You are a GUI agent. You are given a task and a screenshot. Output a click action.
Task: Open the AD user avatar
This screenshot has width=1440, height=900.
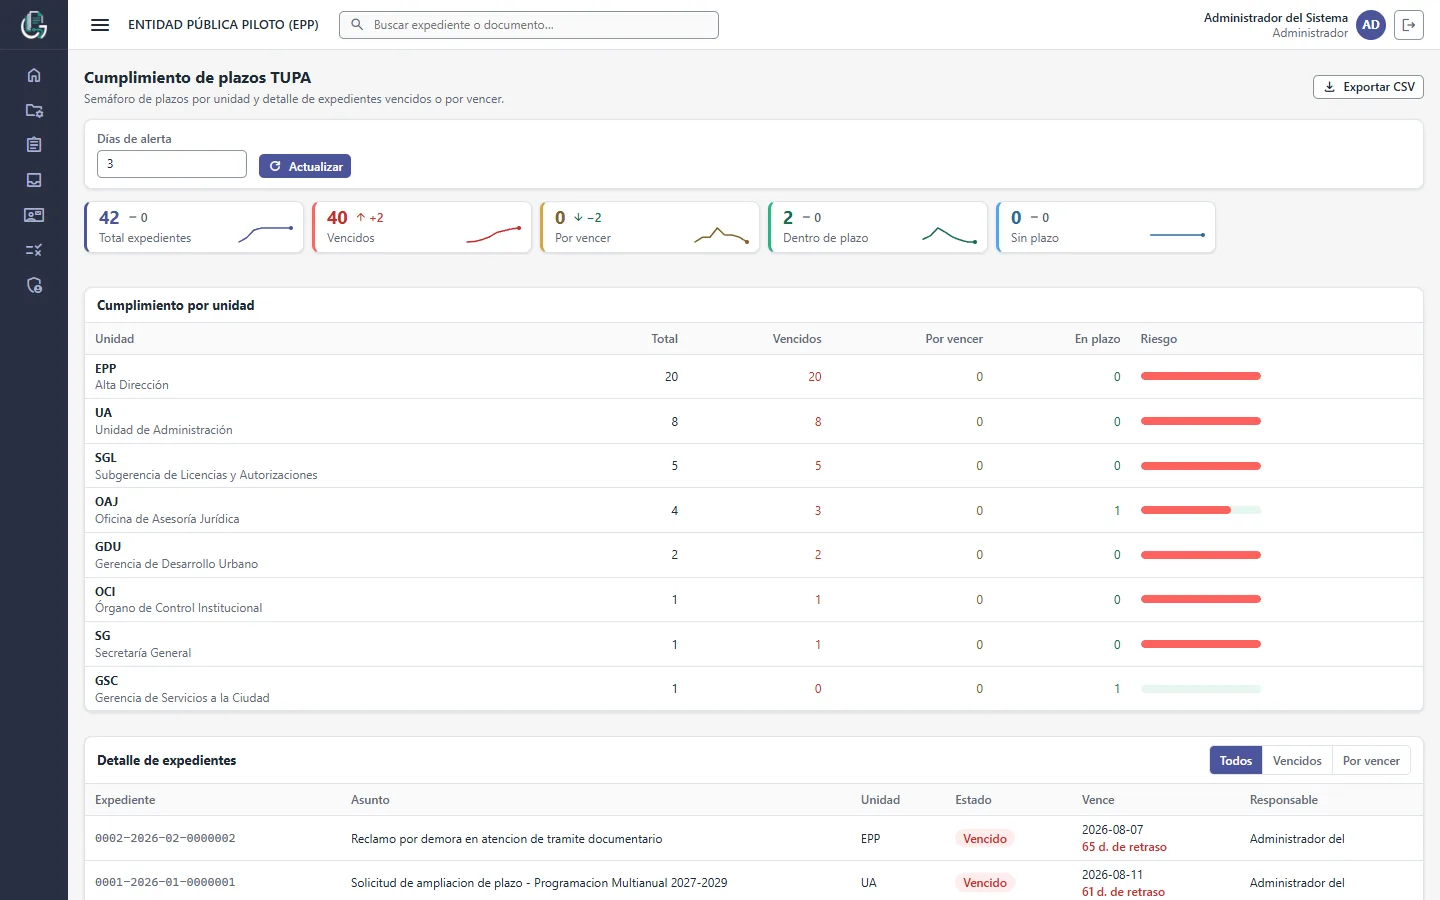pos(1371,25)
